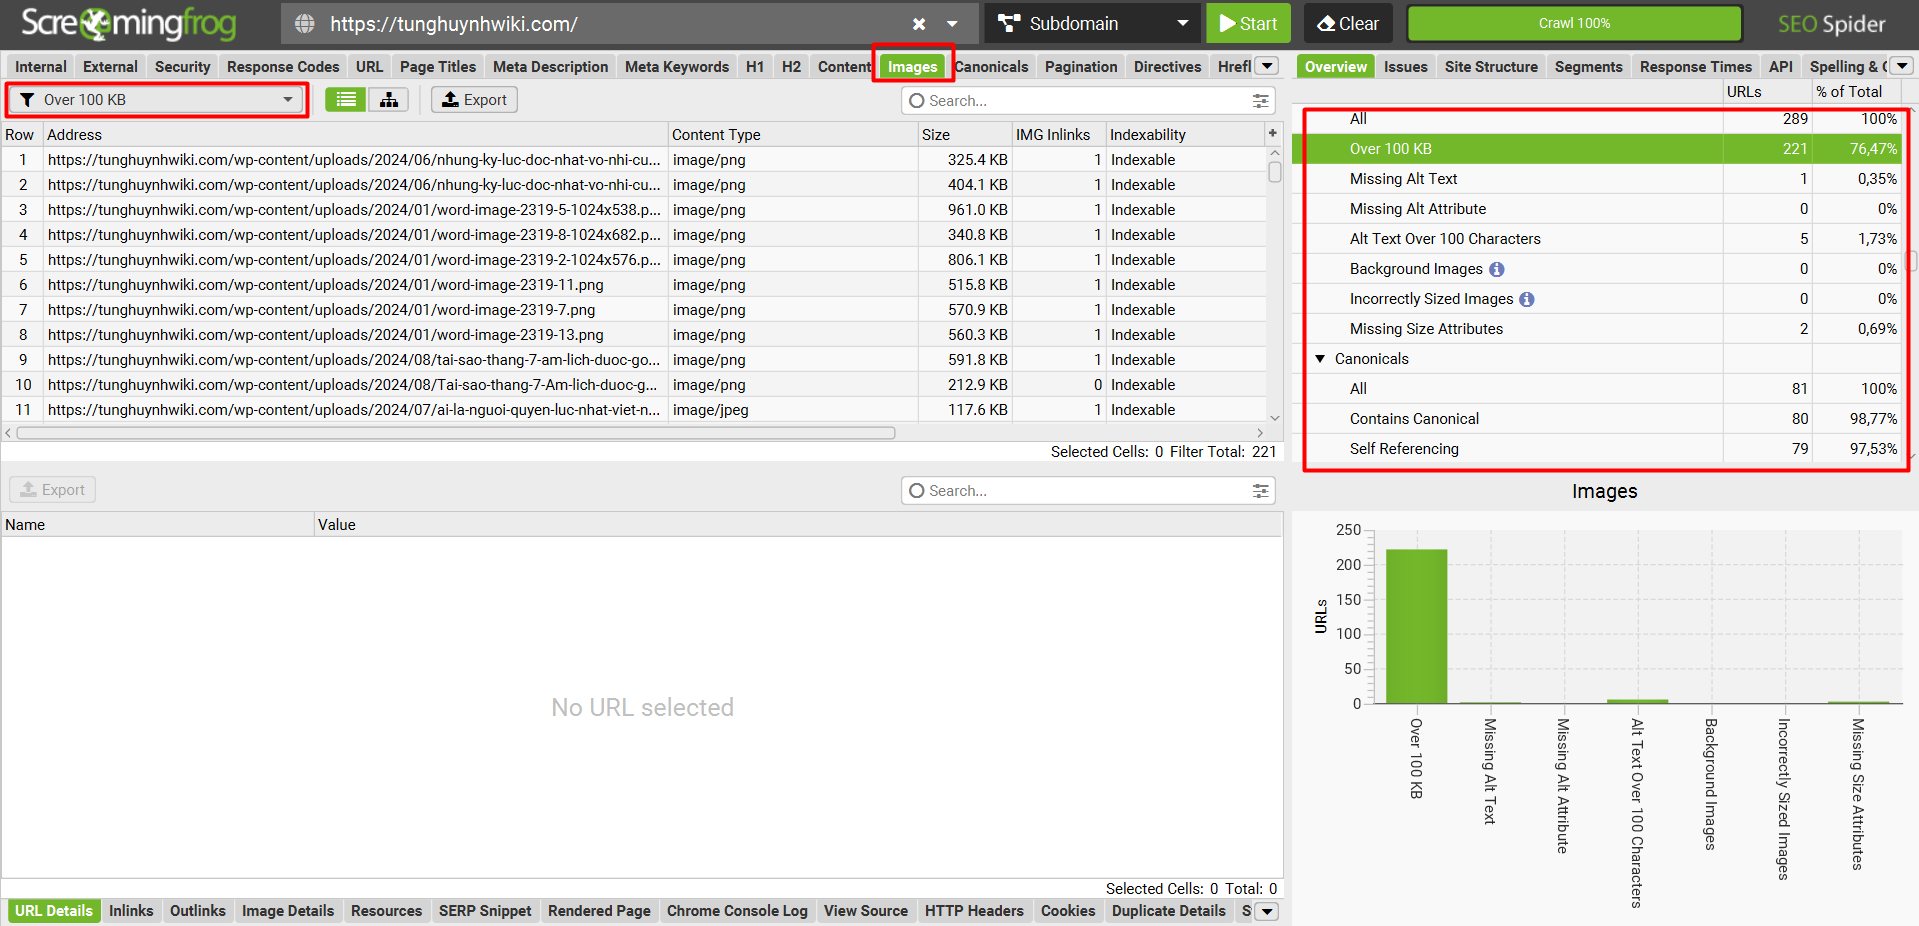Clear the URL field with the X icon

tap(918, 24)
